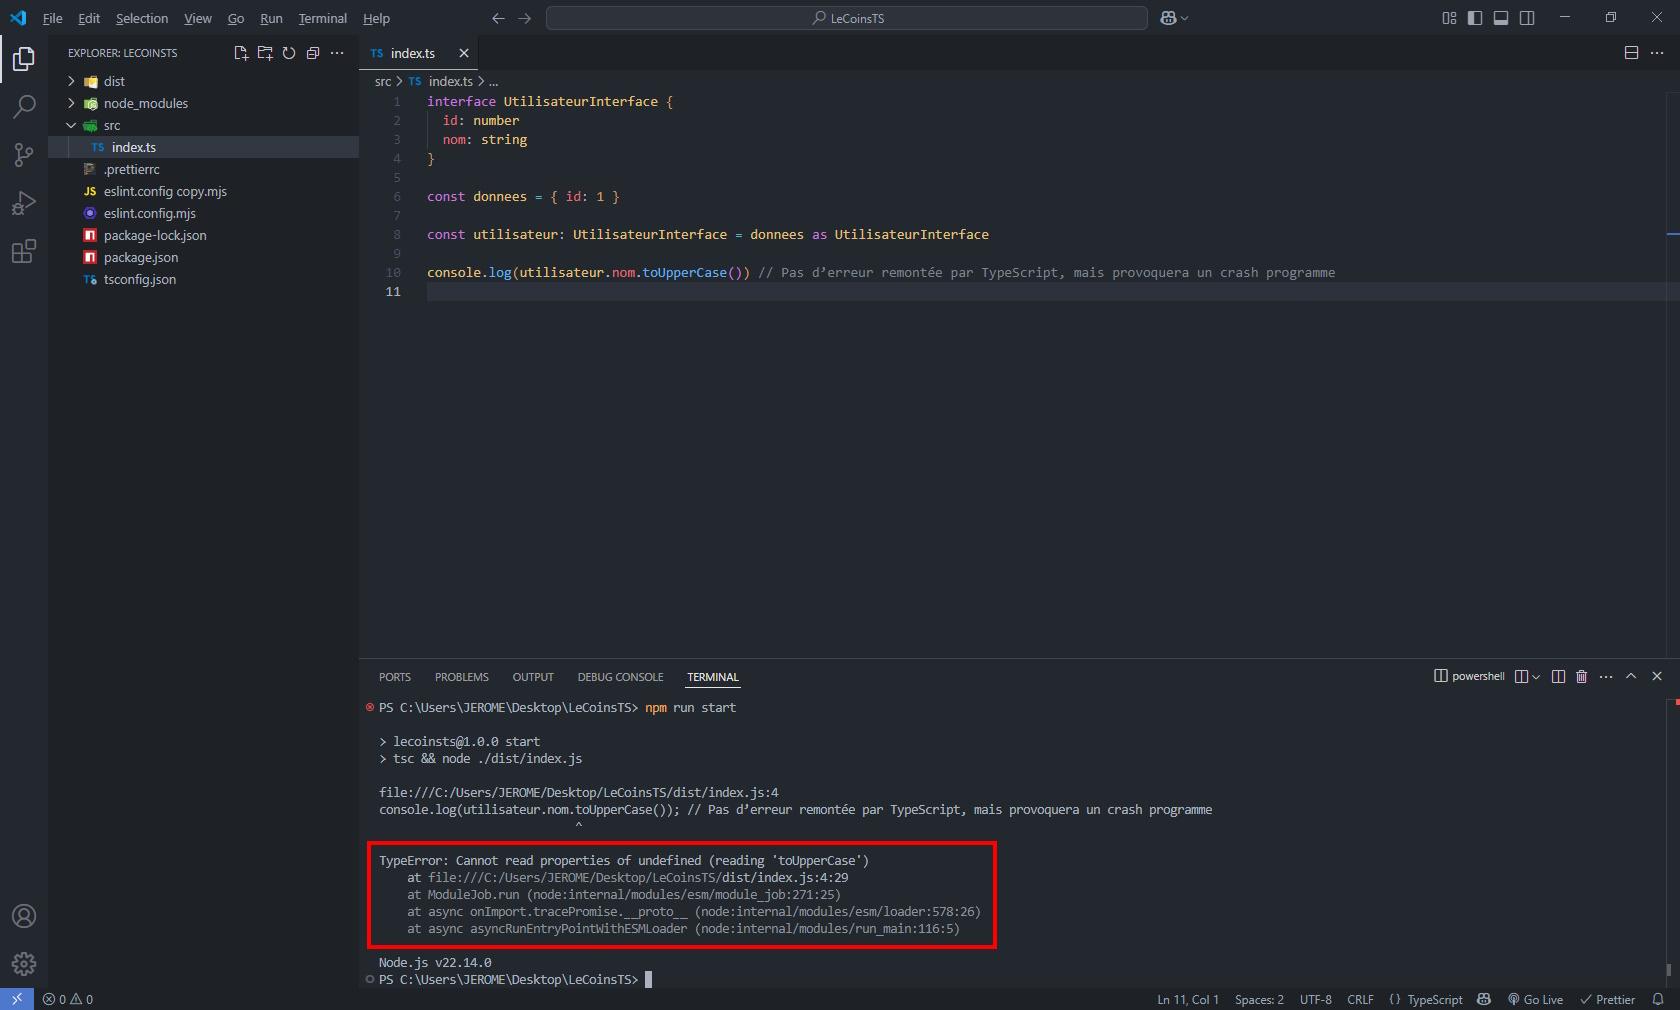Click the New File icon in Explorer

coord(241,53)
